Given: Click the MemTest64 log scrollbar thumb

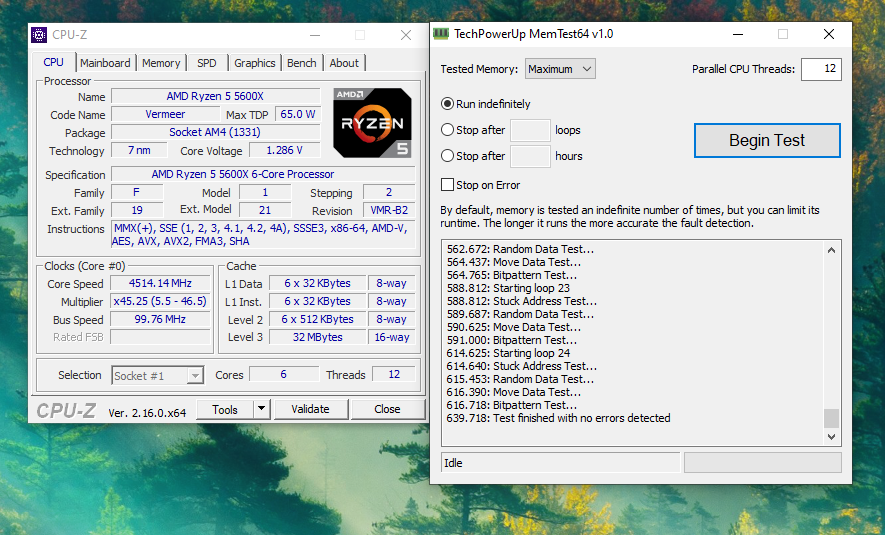Looking at the screenshot, I should (831, 418).
